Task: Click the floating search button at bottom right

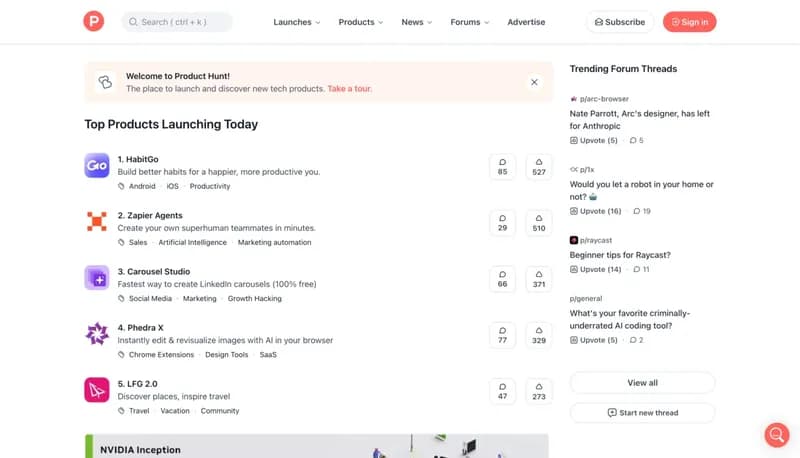Action: pyautogui.click(x=777, y=435)
